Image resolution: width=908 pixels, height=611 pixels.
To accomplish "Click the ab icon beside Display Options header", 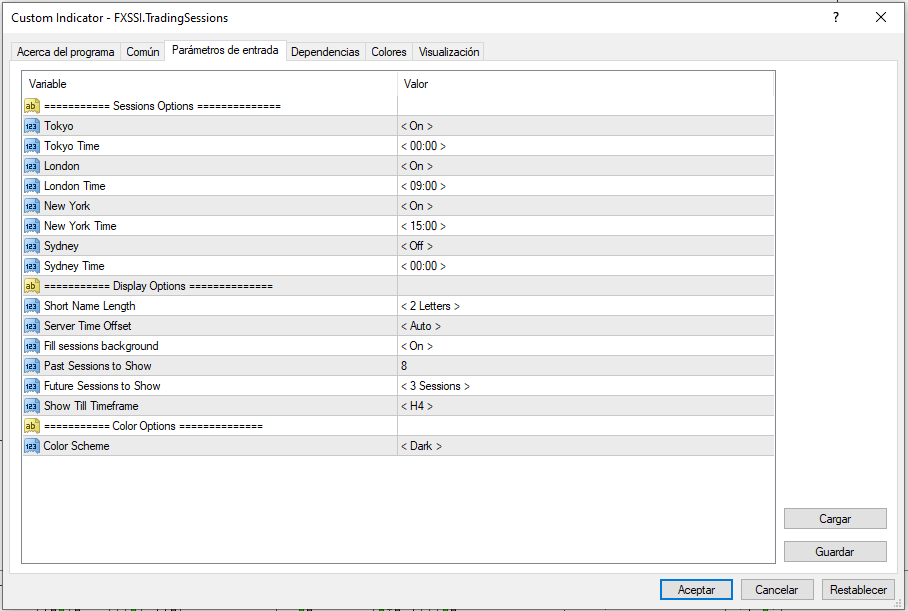I will tap(31, 285).
